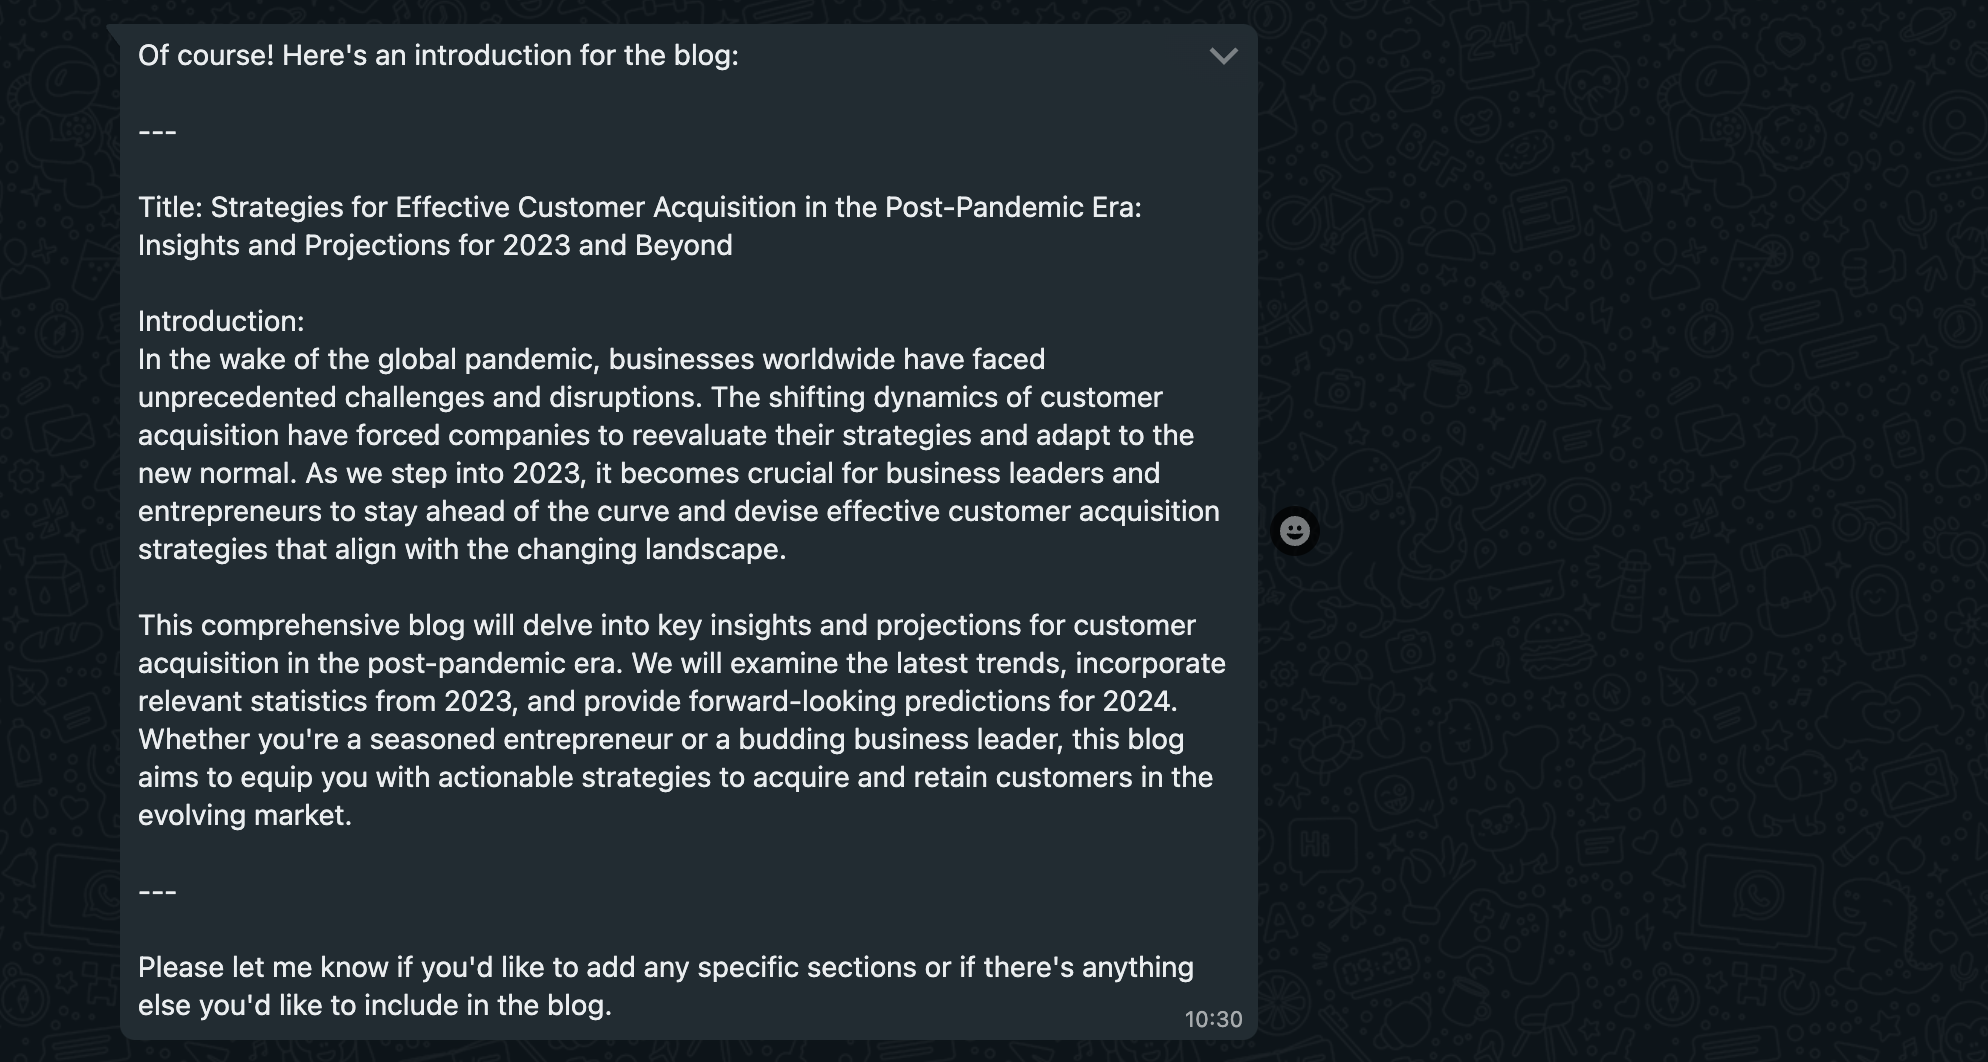
Task: Click the 10:30 message timestamp
Action: 1213,1019
